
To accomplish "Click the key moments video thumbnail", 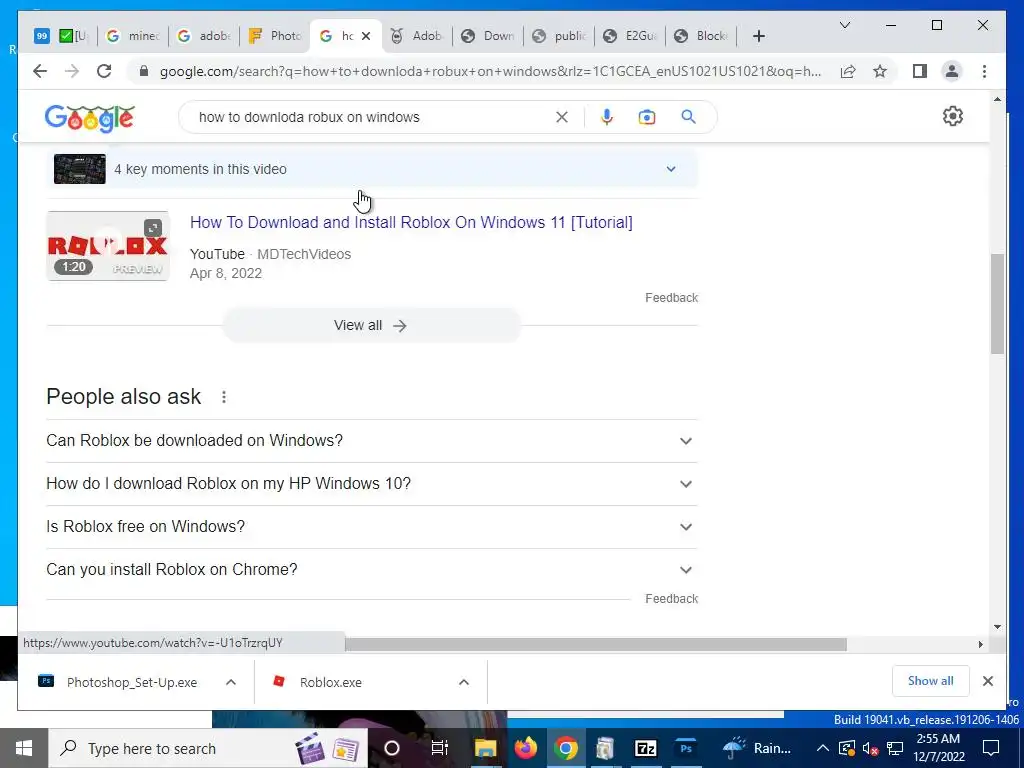I will click(80, 169).
